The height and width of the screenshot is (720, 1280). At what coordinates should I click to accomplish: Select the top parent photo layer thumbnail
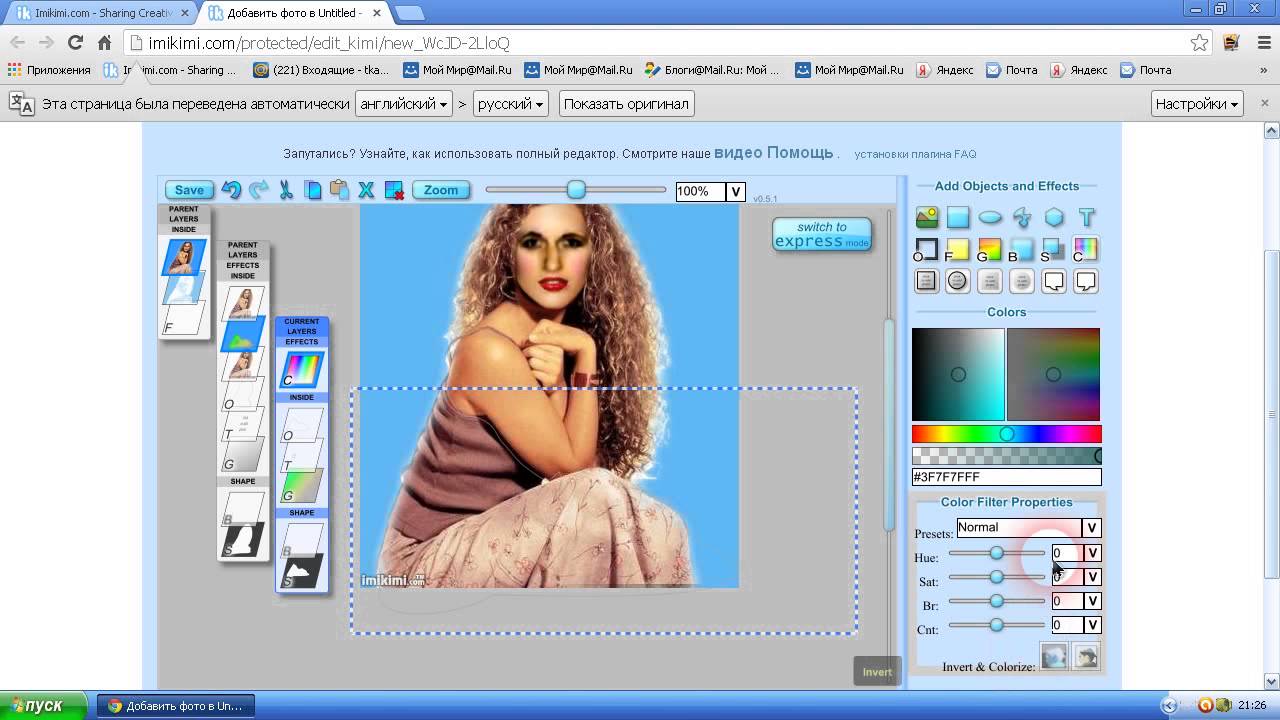184,257
